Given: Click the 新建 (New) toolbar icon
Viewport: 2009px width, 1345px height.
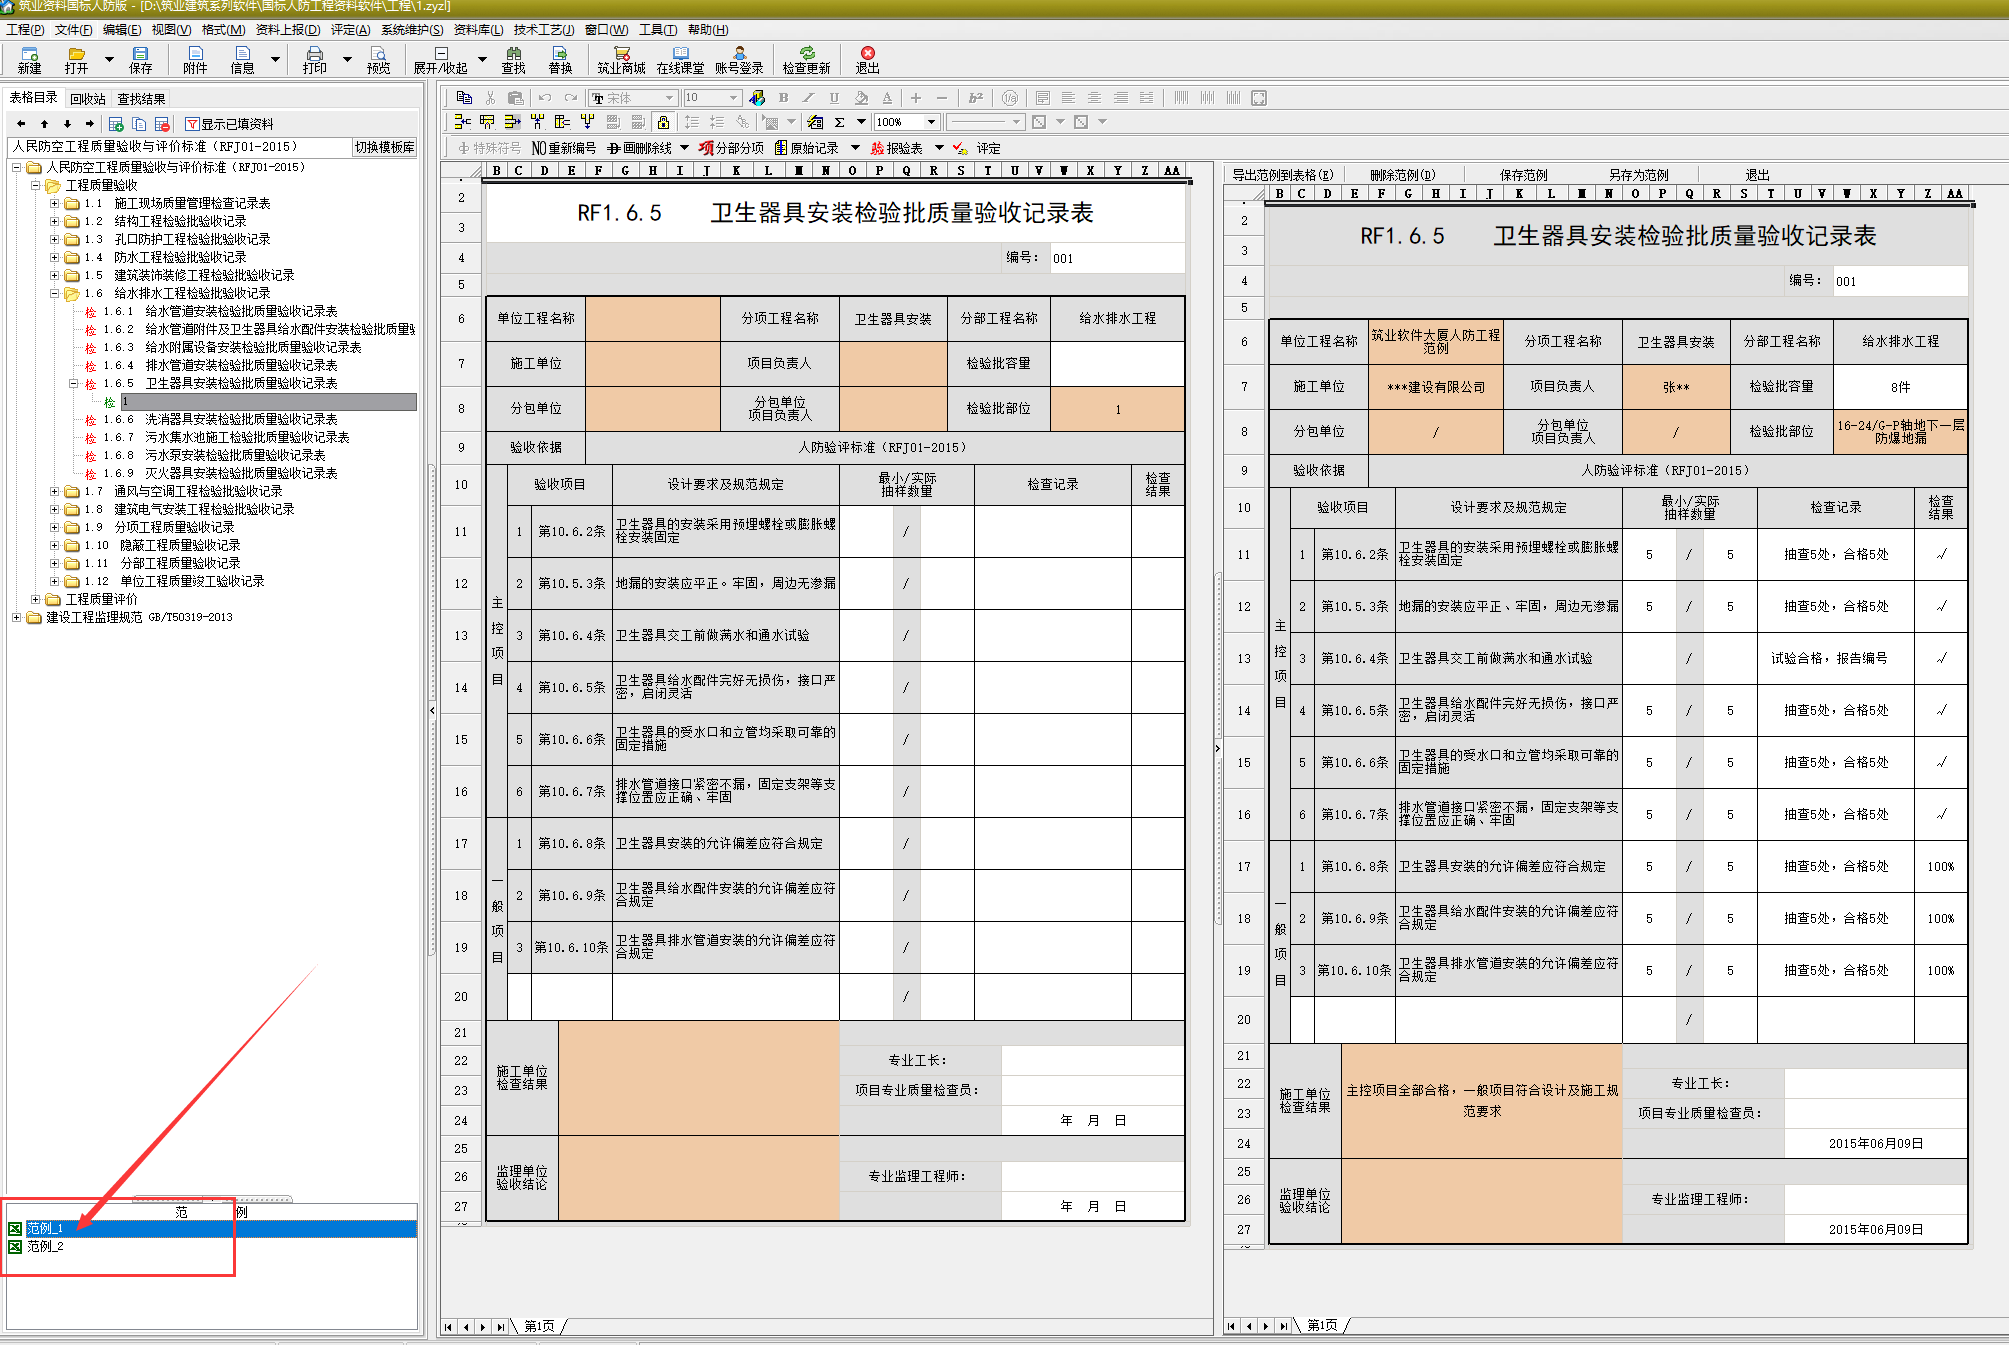Looking at the screenshot, I should 29,60.
